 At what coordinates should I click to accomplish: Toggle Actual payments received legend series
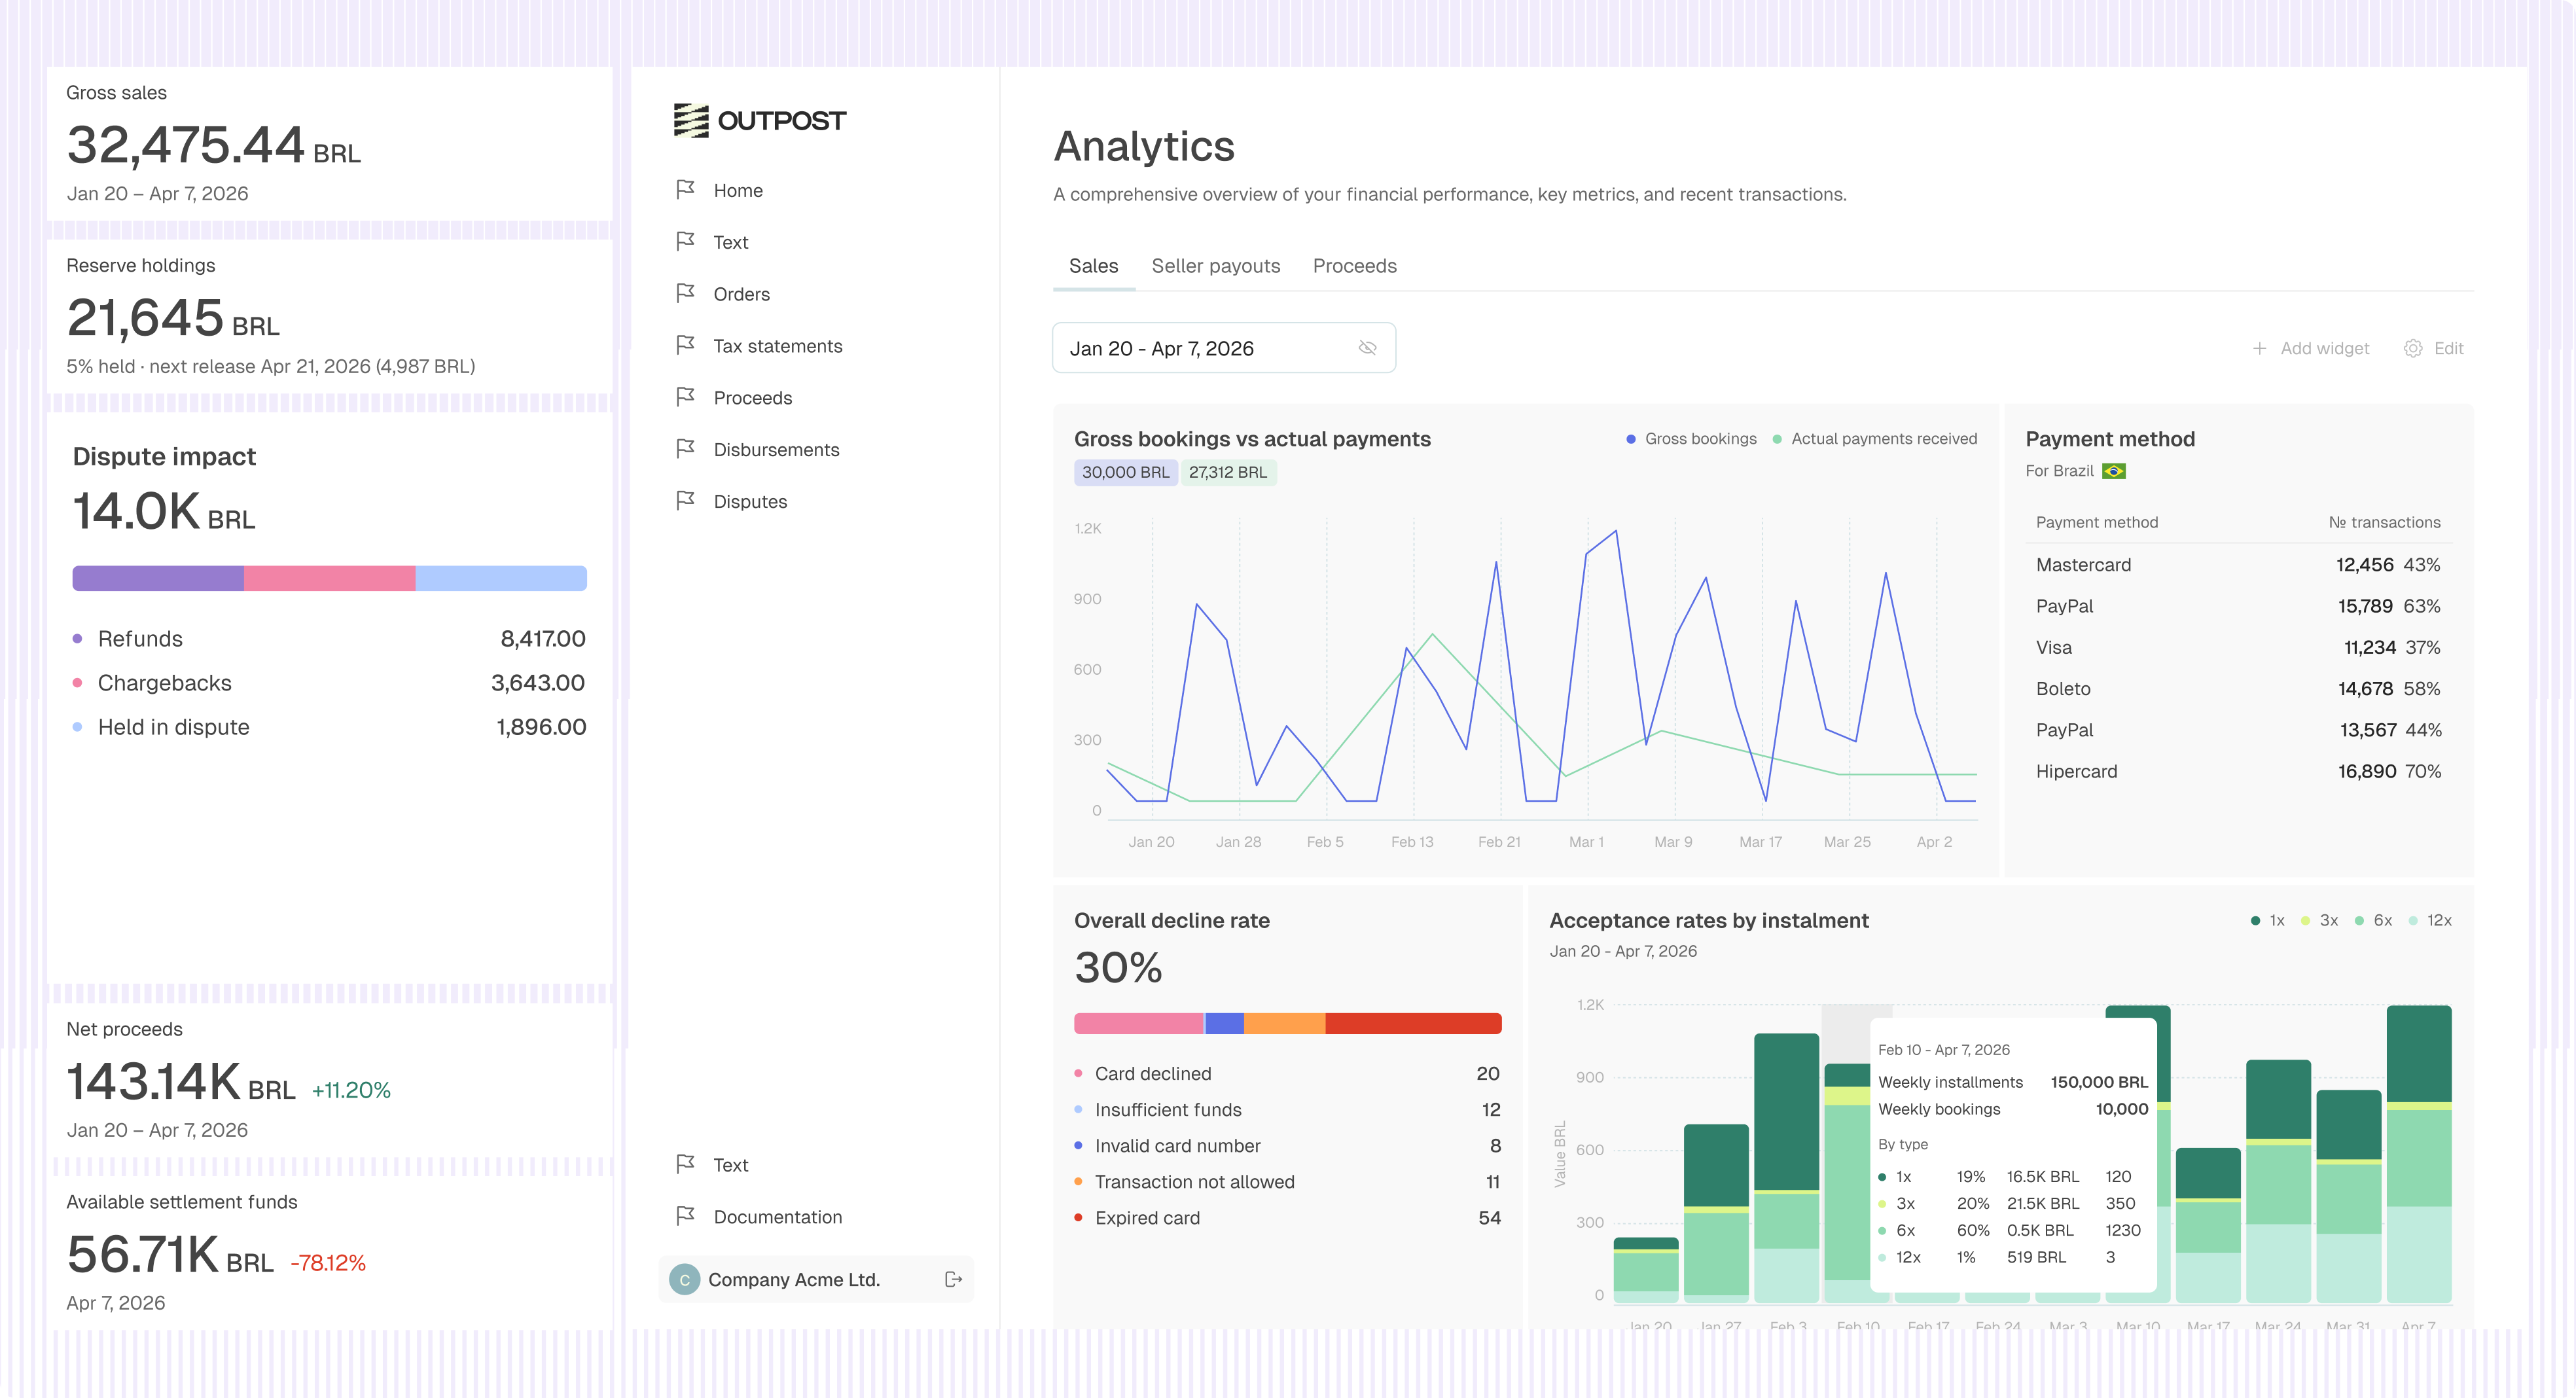(1874, 439)
